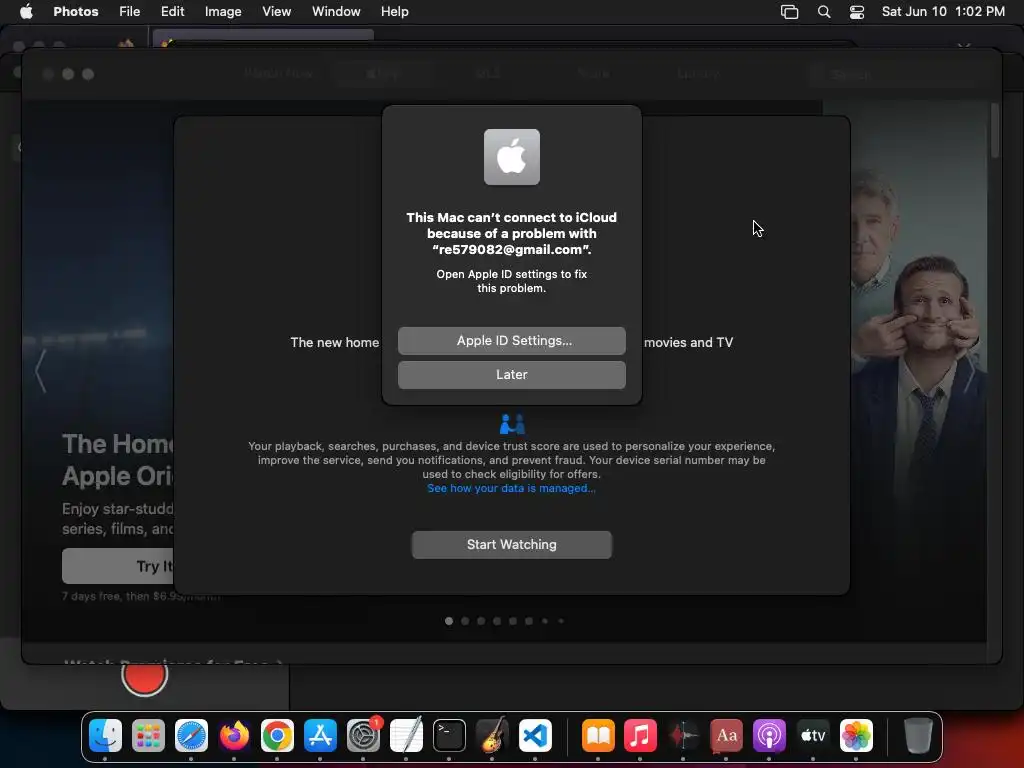The image size is (1024, 768).
Task: Open the Help menu
Action: 394,11
